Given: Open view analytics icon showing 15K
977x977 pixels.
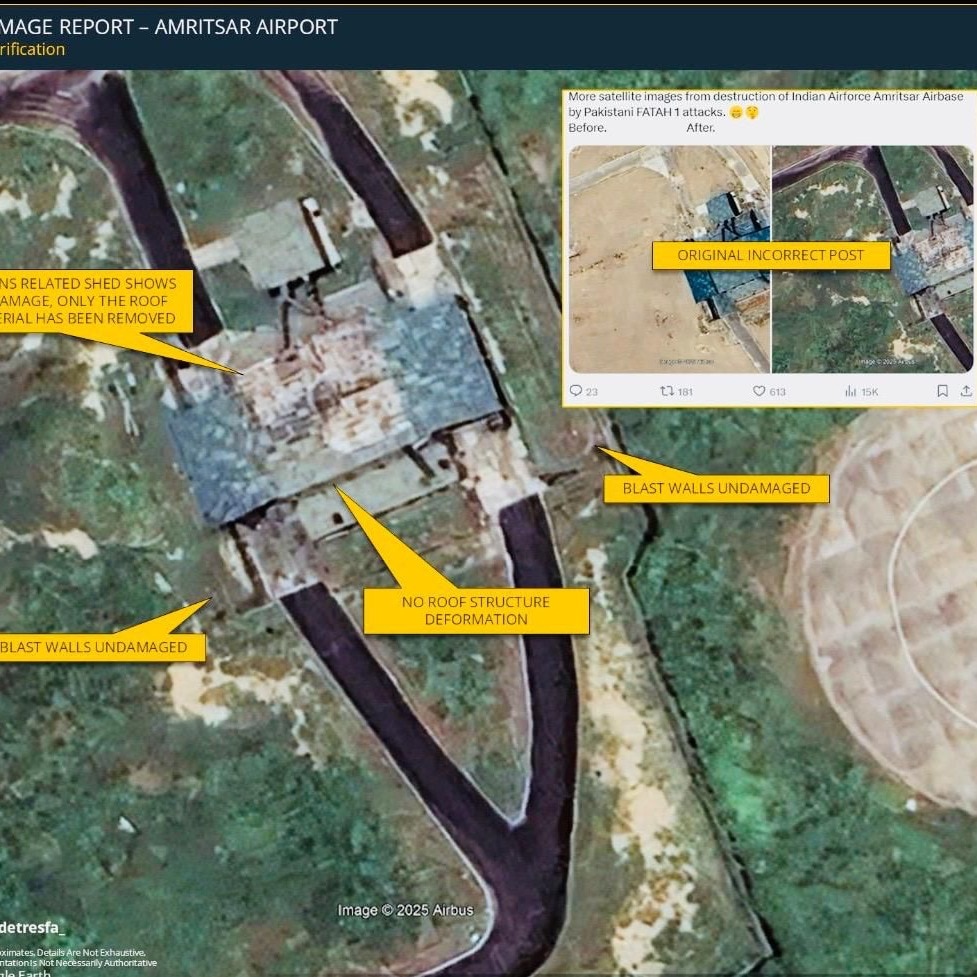Looking at the screenshot, I should pyautogui.click(x=850, y=391).
